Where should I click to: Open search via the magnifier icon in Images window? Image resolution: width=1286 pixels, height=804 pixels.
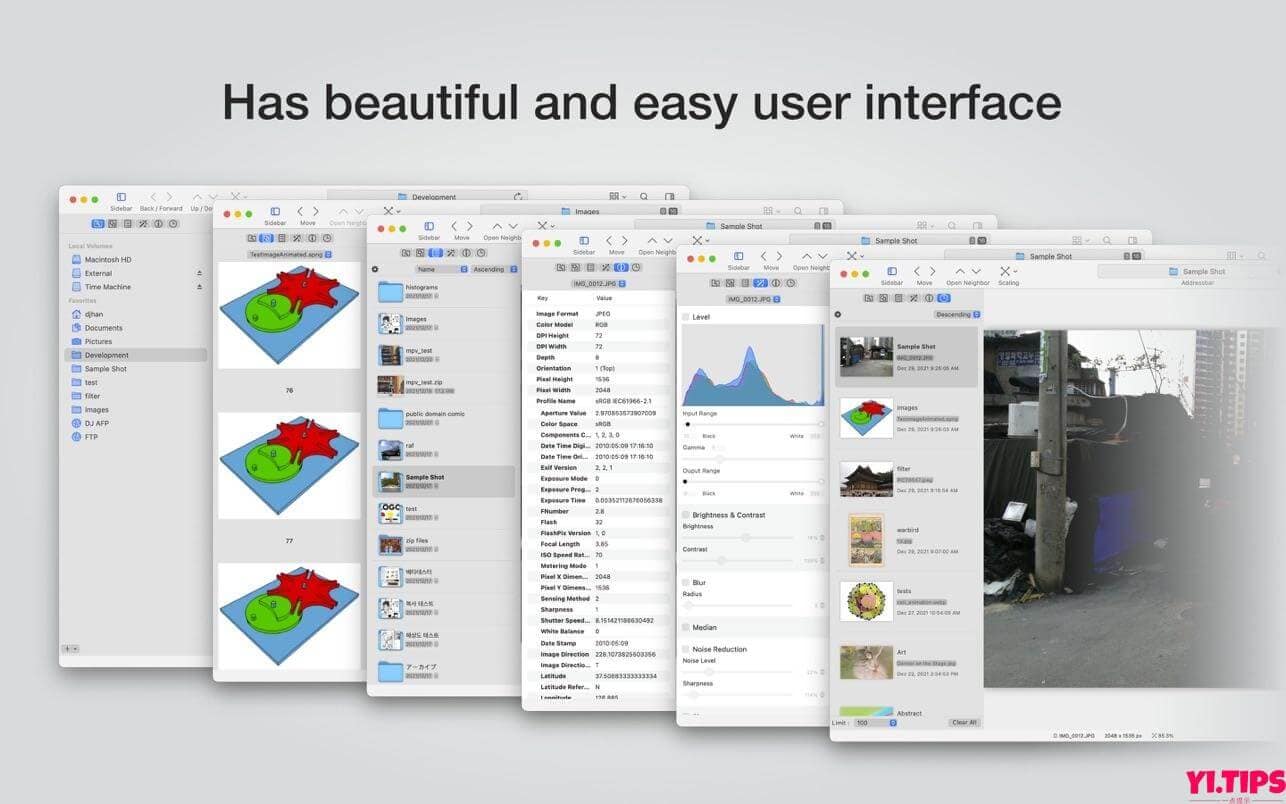(798, 211)
